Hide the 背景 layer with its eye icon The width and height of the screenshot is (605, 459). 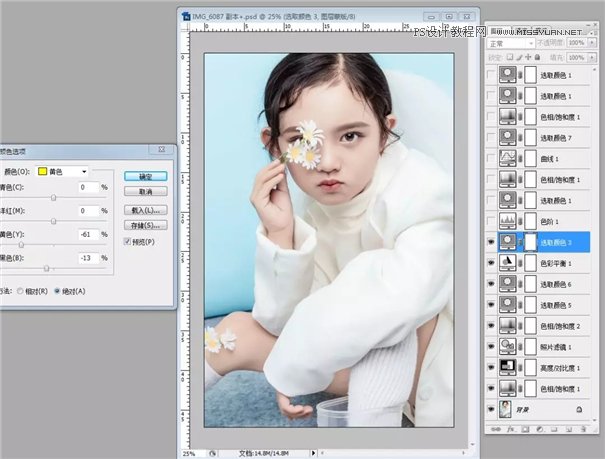pos(489,409)
